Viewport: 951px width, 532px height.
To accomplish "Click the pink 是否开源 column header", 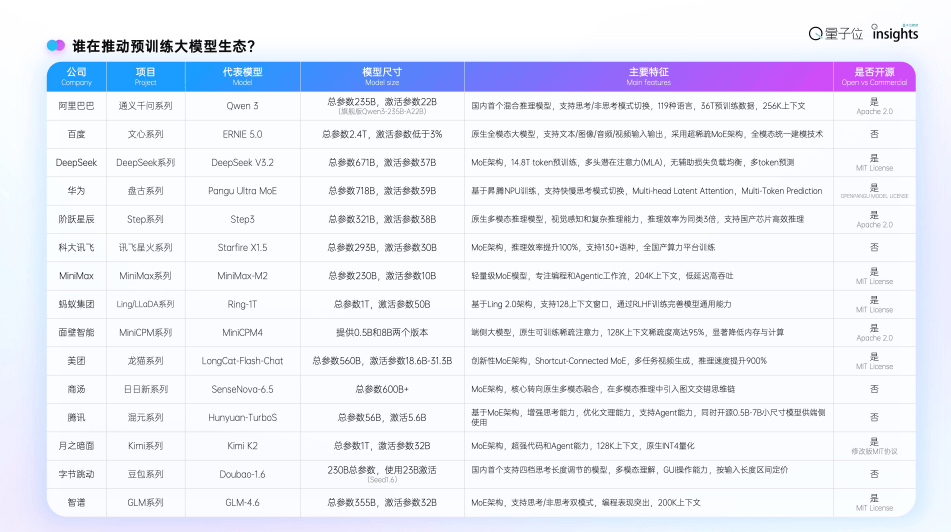I will click(874, 76).
